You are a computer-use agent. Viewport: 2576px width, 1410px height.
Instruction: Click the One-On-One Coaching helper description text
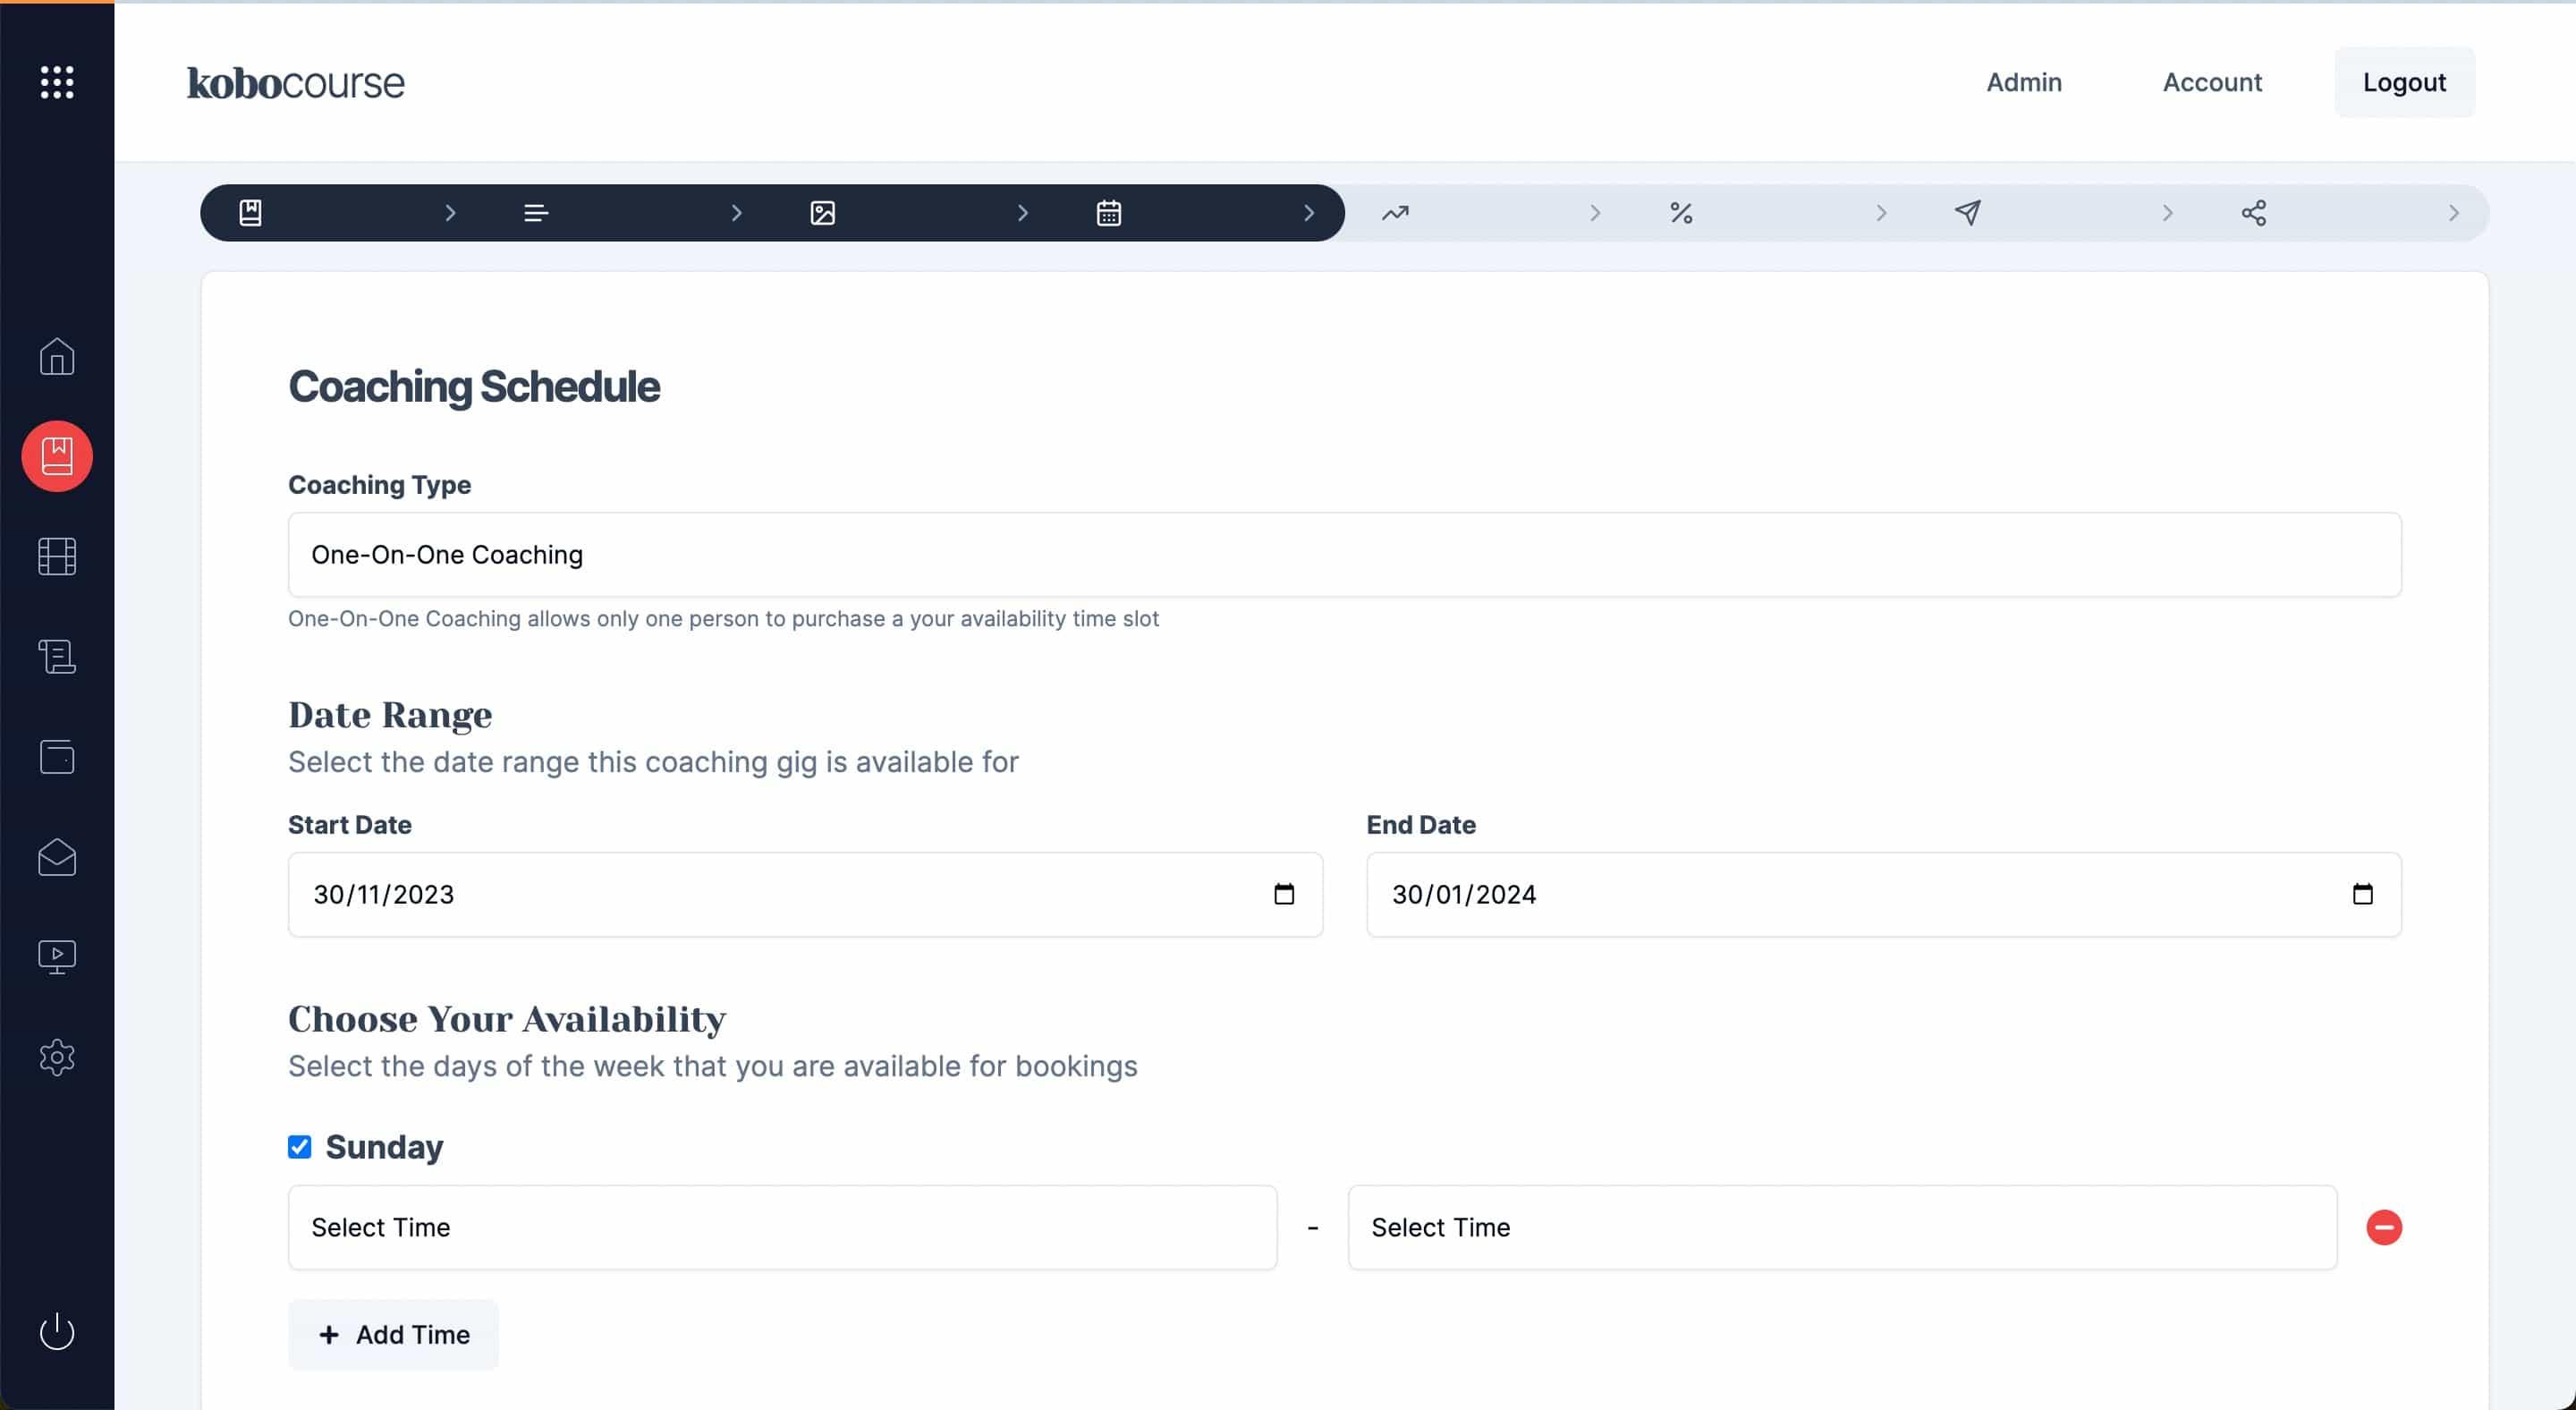[723, 618]
